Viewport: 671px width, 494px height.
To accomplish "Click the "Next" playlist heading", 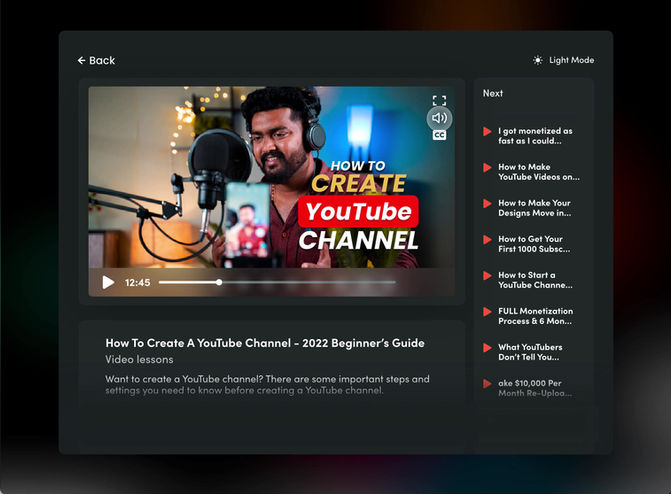I will (x=493, y=93).
